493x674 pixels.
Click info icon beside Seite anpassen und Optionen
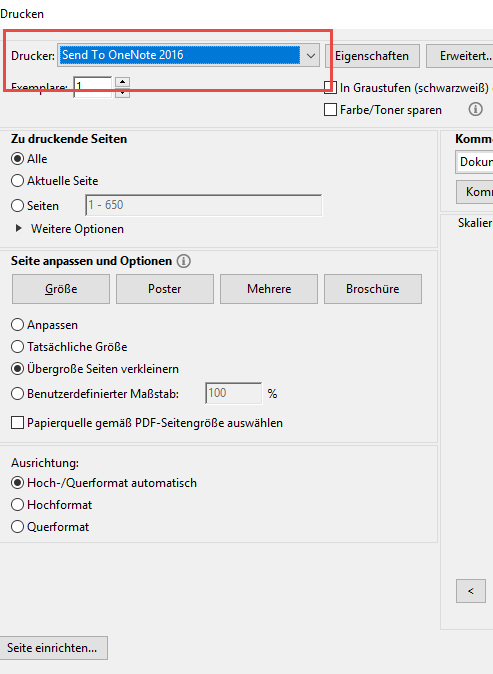tap(184, 261)
